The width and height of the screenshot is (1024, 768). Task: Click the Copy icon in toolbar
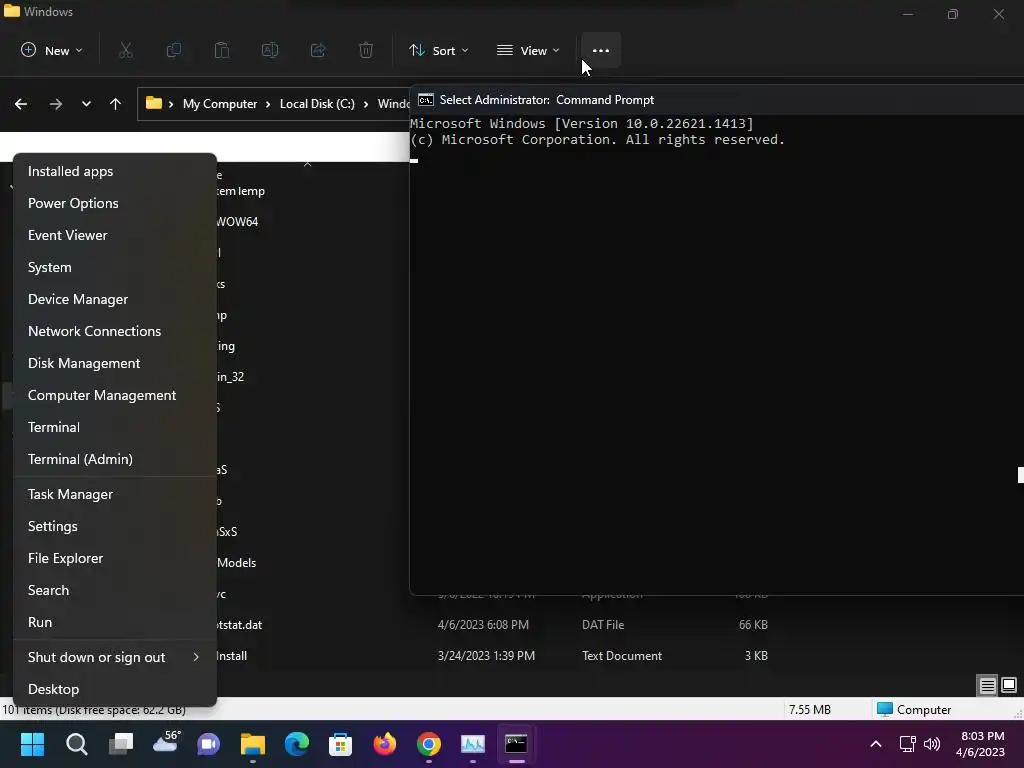174,50
